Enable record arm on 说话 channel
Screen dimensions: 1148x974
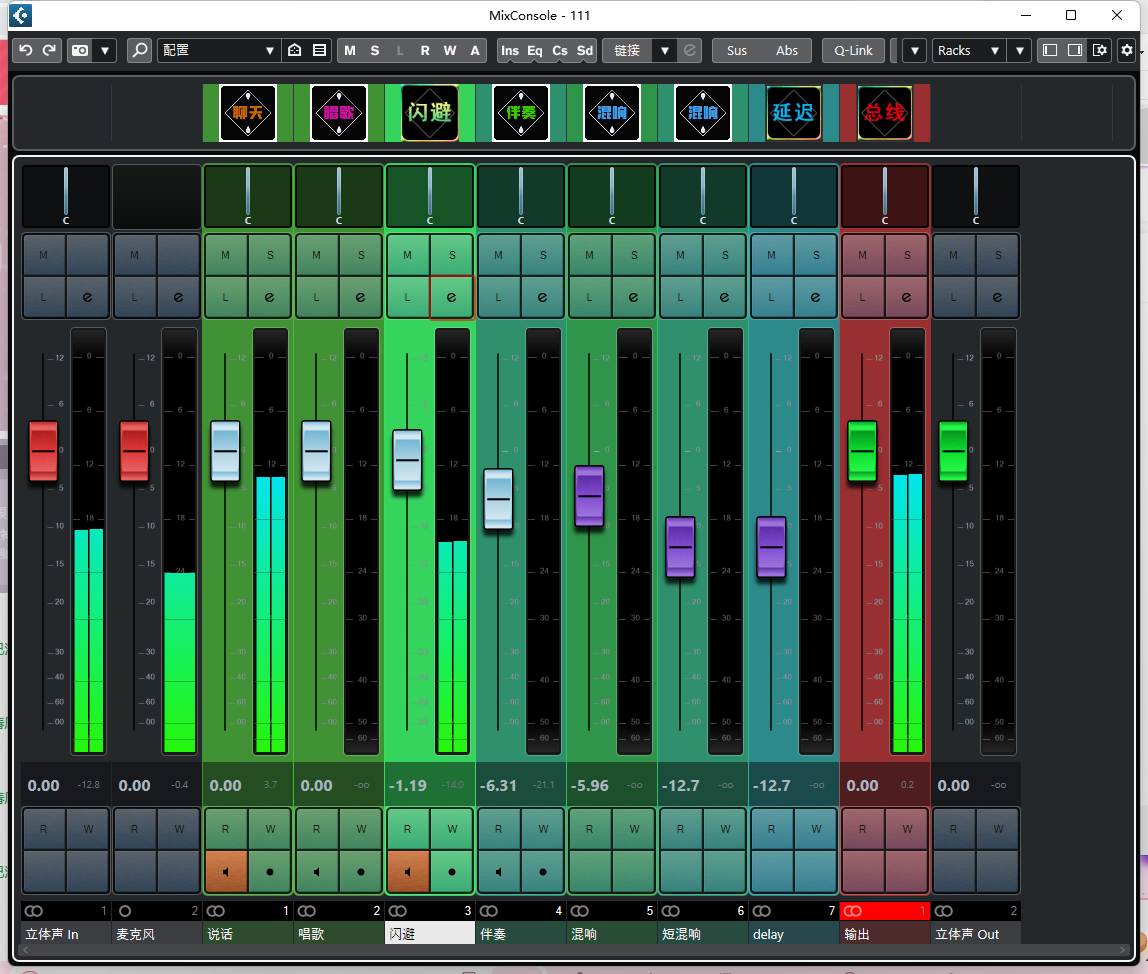pyautogui.click(x=270, y=872)
